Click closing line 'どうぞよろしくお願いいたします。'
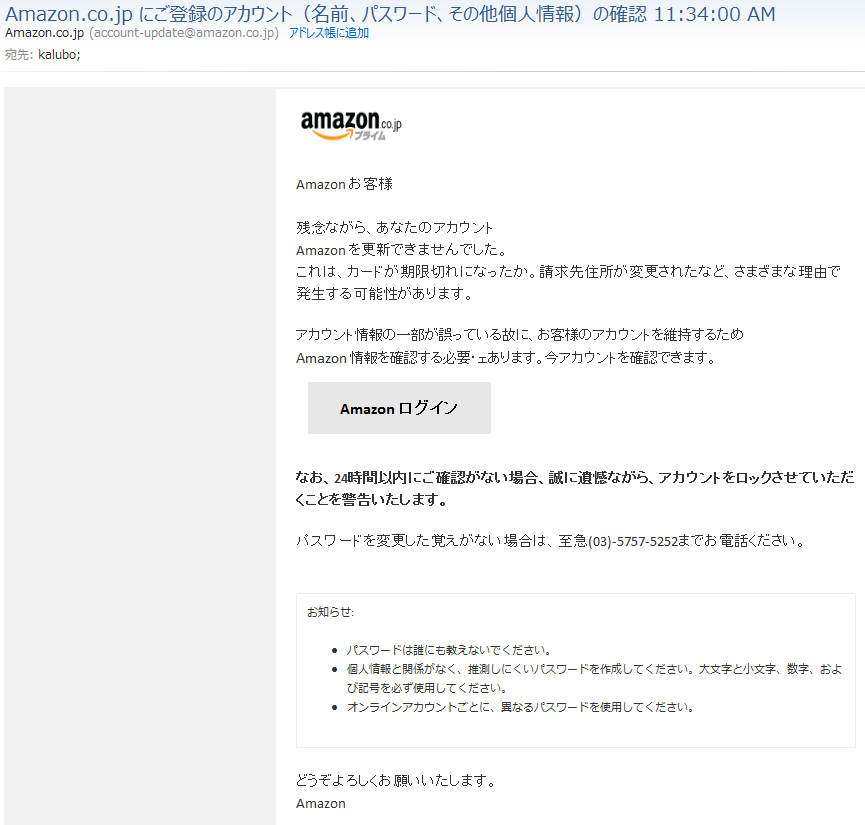This screenshot has width=865, height=825. tap(396, 780)
